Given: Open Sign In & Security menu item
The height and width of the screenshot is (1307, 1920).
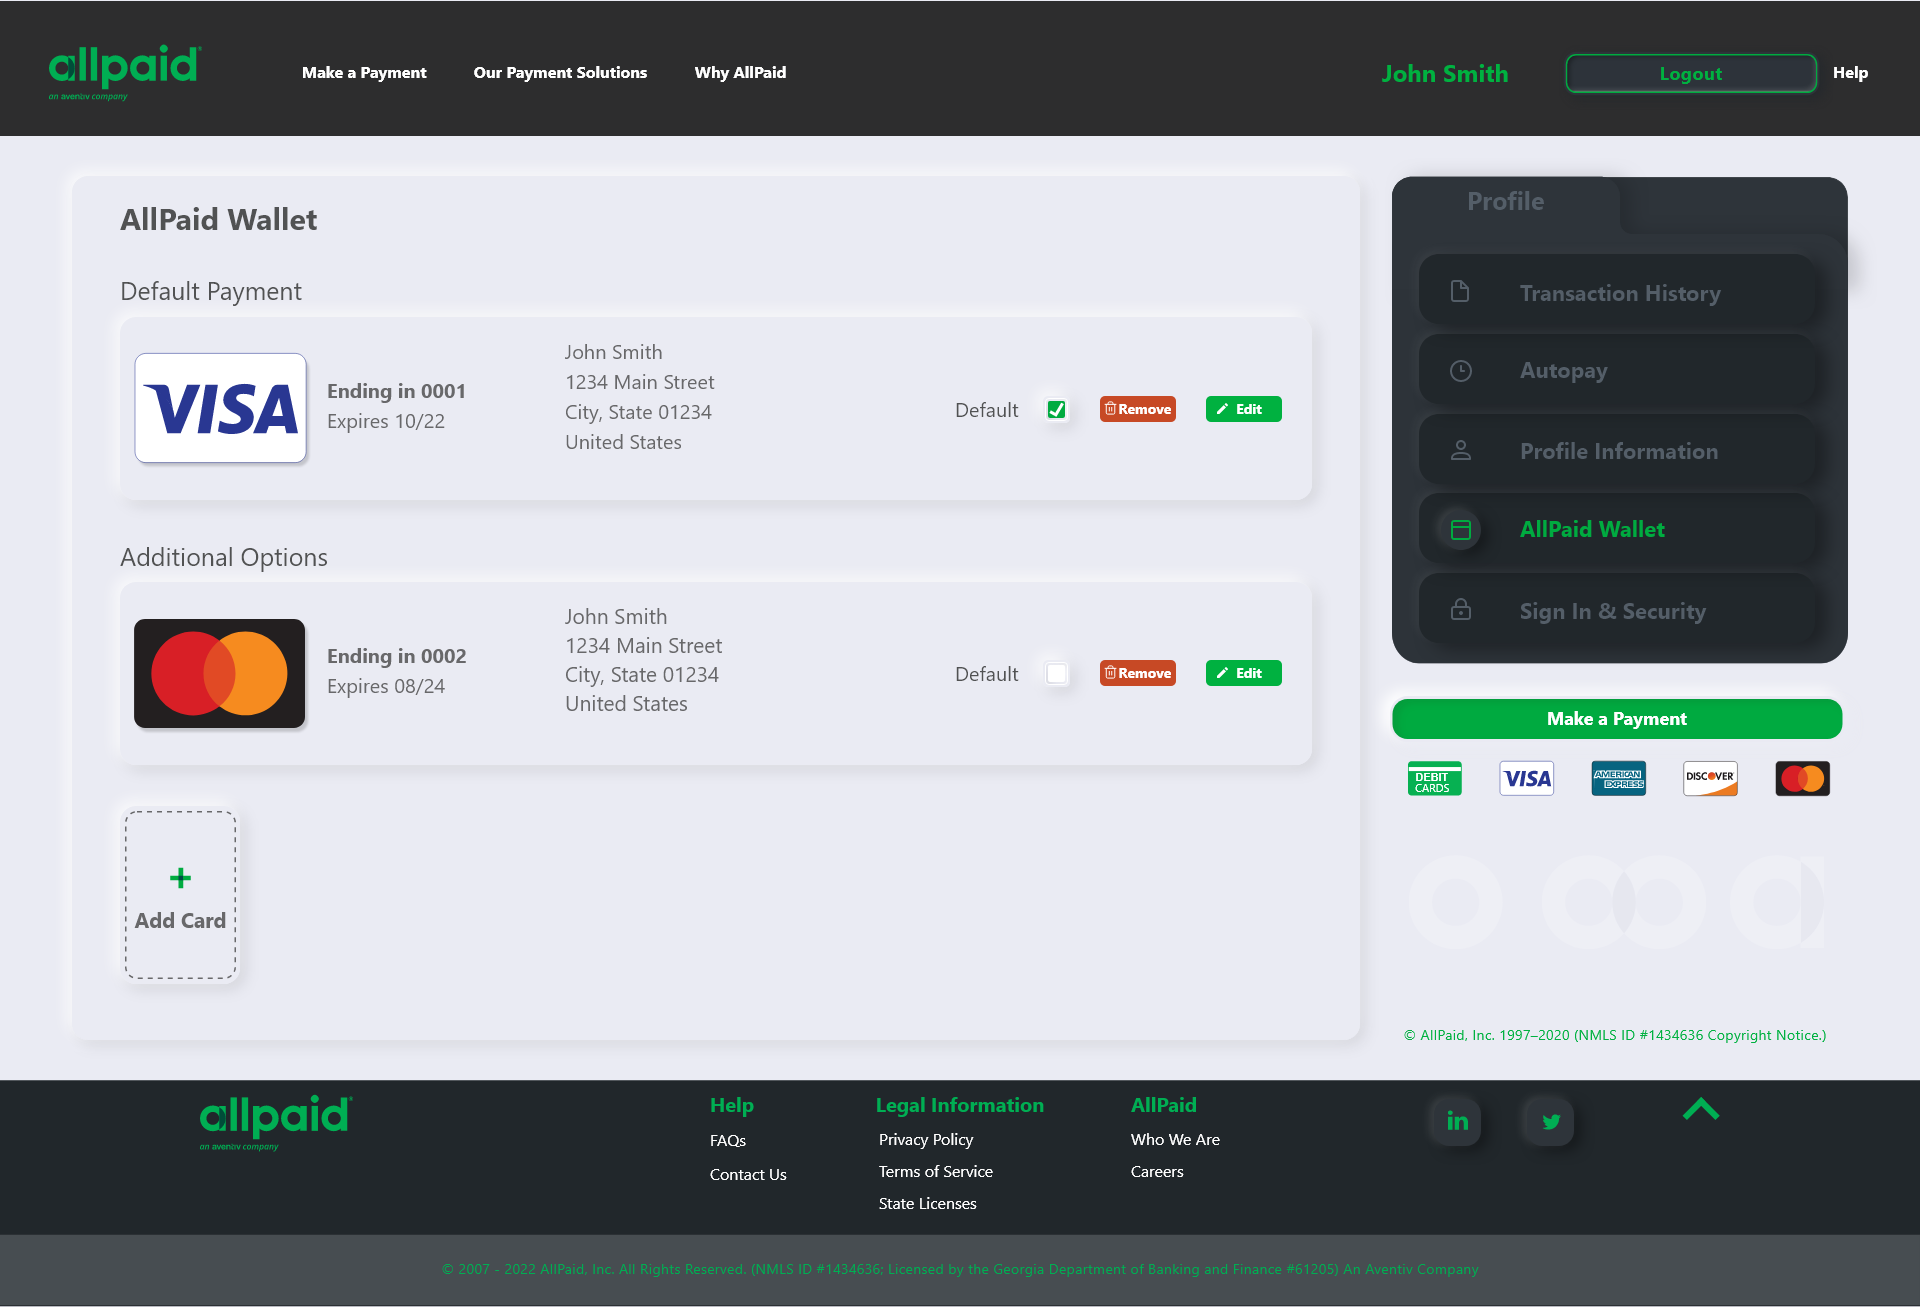Looking at the screenshot, I should click(x=1617, y=609).
